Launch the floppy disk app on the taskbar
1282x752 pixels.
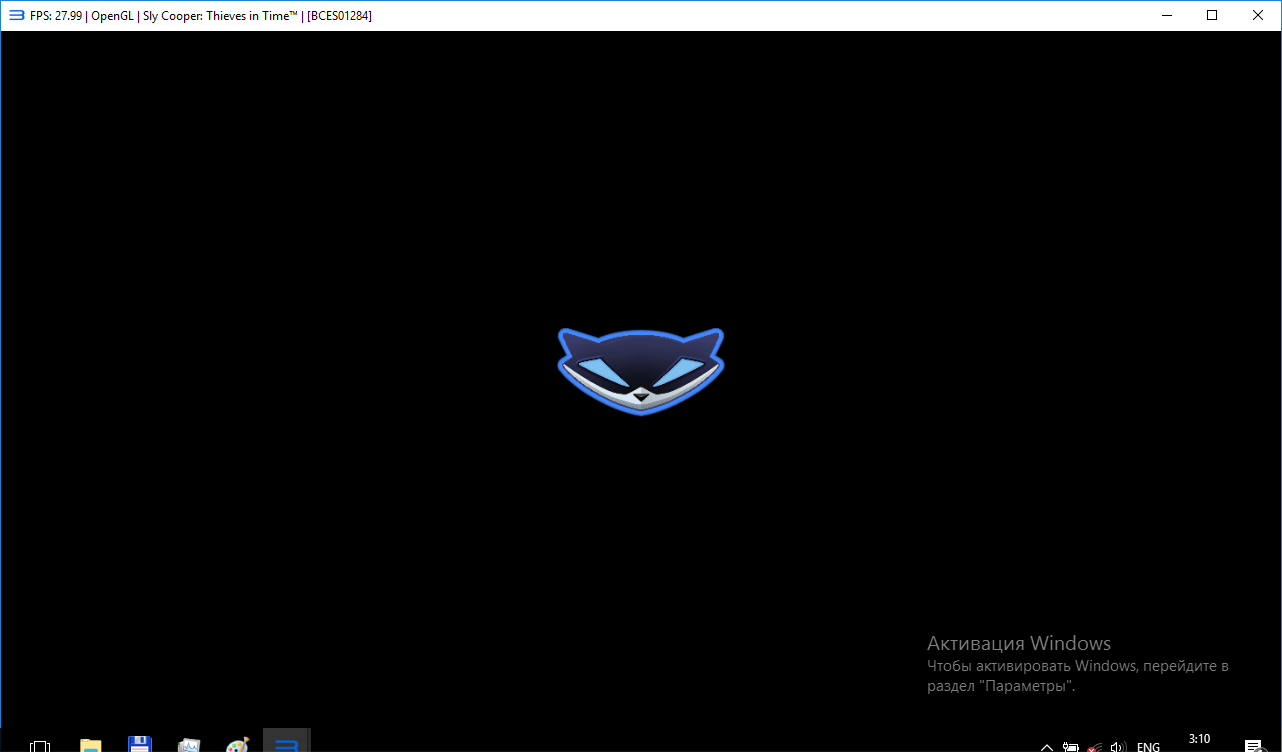click(140, 745)
